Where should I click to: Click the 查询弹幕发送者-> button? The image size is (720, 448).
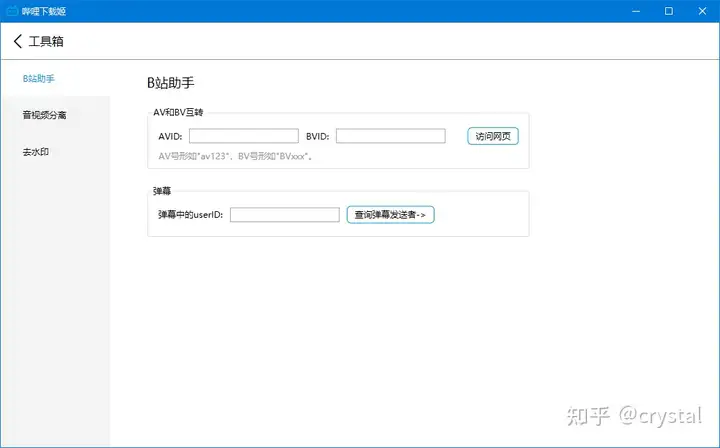pyautogui.click(x=390, y=214)
